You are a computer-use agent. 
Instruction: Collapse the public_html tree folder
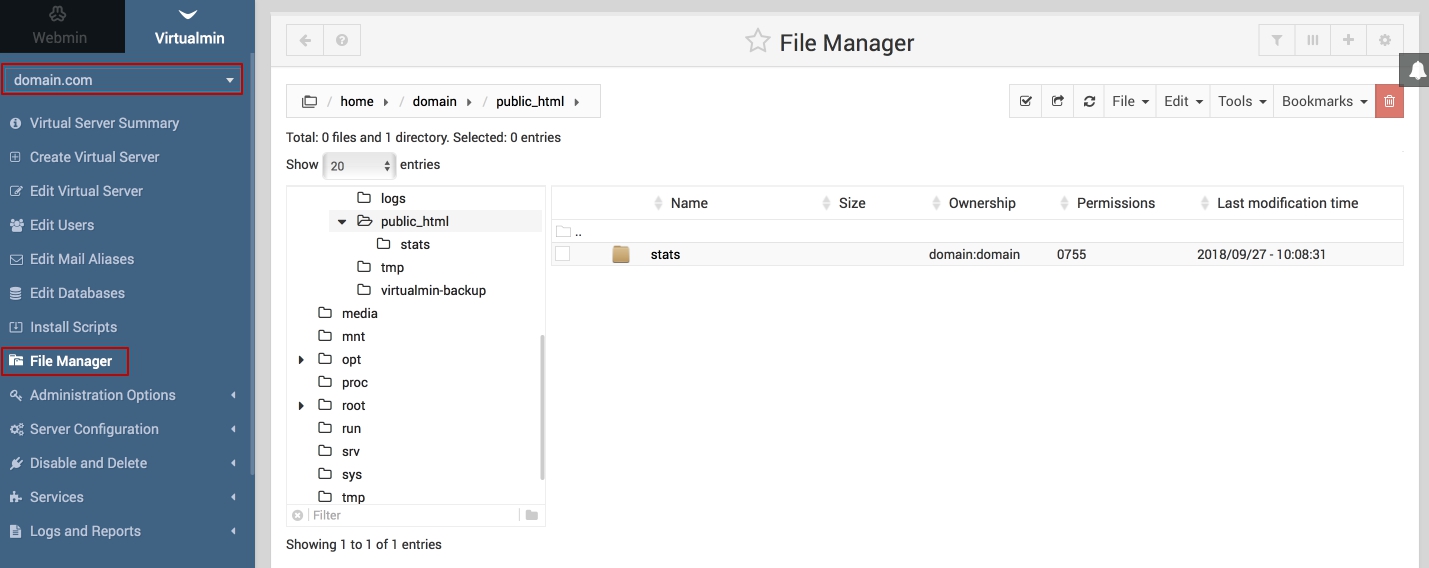(x=342, y=222)
